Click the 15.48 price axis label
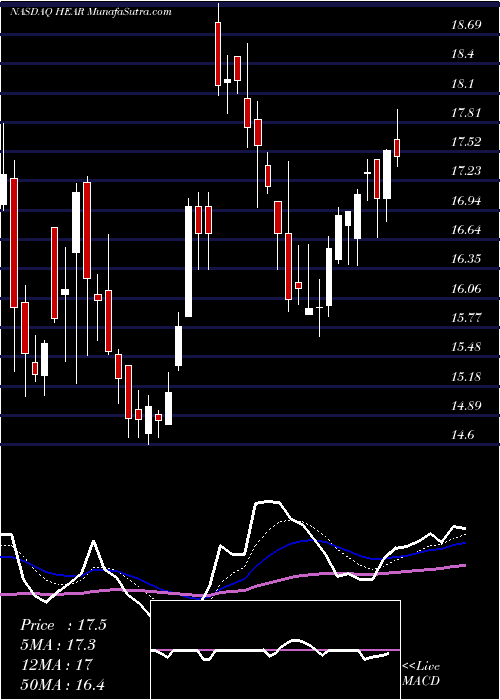Image resolution: width=500 pixels, height=700 pixels. click(x=466, y=347)
